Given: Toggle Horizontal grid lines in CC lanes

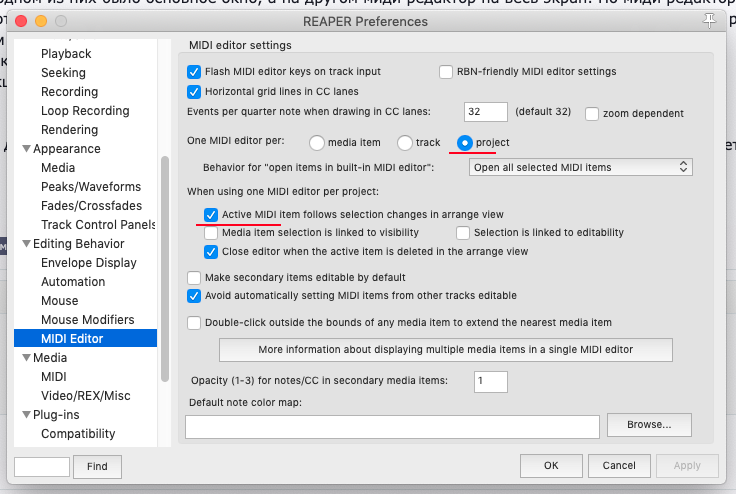Looking at the screenshot, I should [x=194, y=92].
